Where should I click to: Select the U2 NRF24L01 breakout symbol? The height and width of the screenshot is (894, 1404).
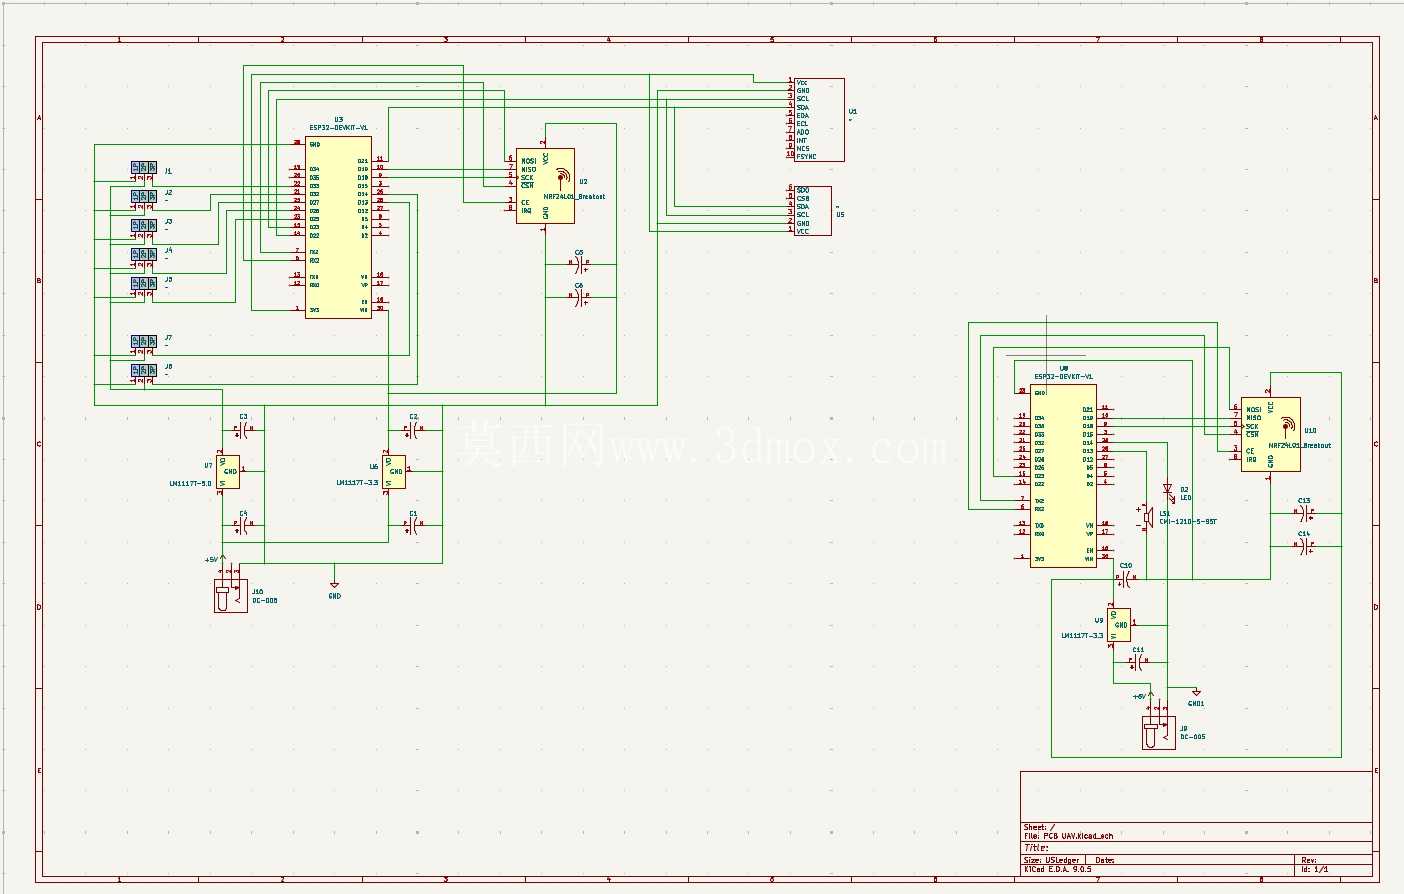point(545,186)
